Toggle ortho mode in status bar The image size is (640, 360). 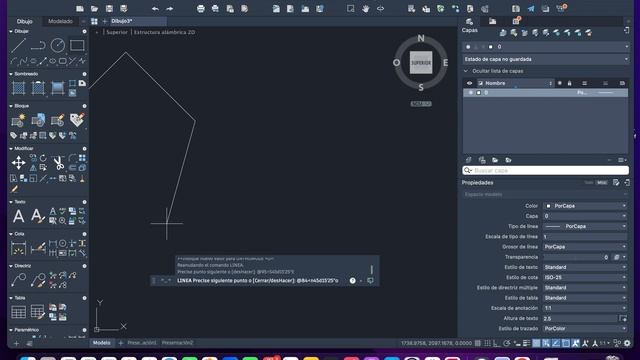497,343
